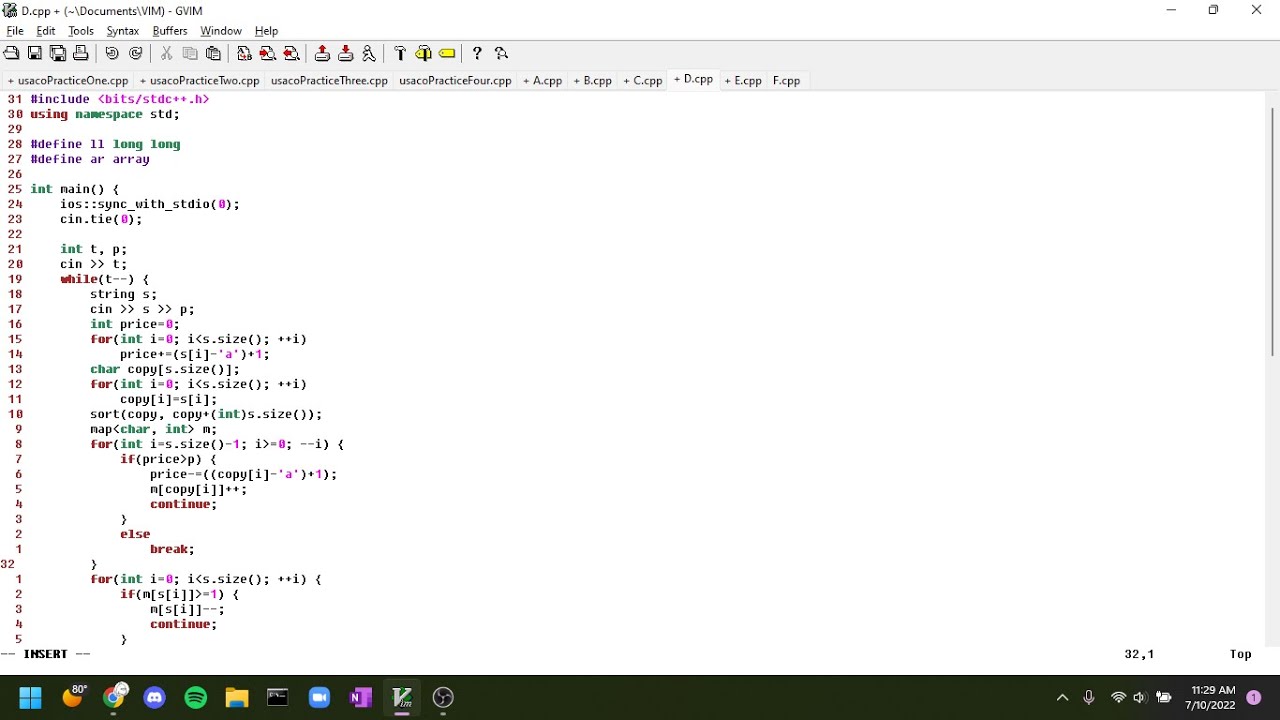Switch to usacoPracticeOne.cpp tab

(68, 80)
